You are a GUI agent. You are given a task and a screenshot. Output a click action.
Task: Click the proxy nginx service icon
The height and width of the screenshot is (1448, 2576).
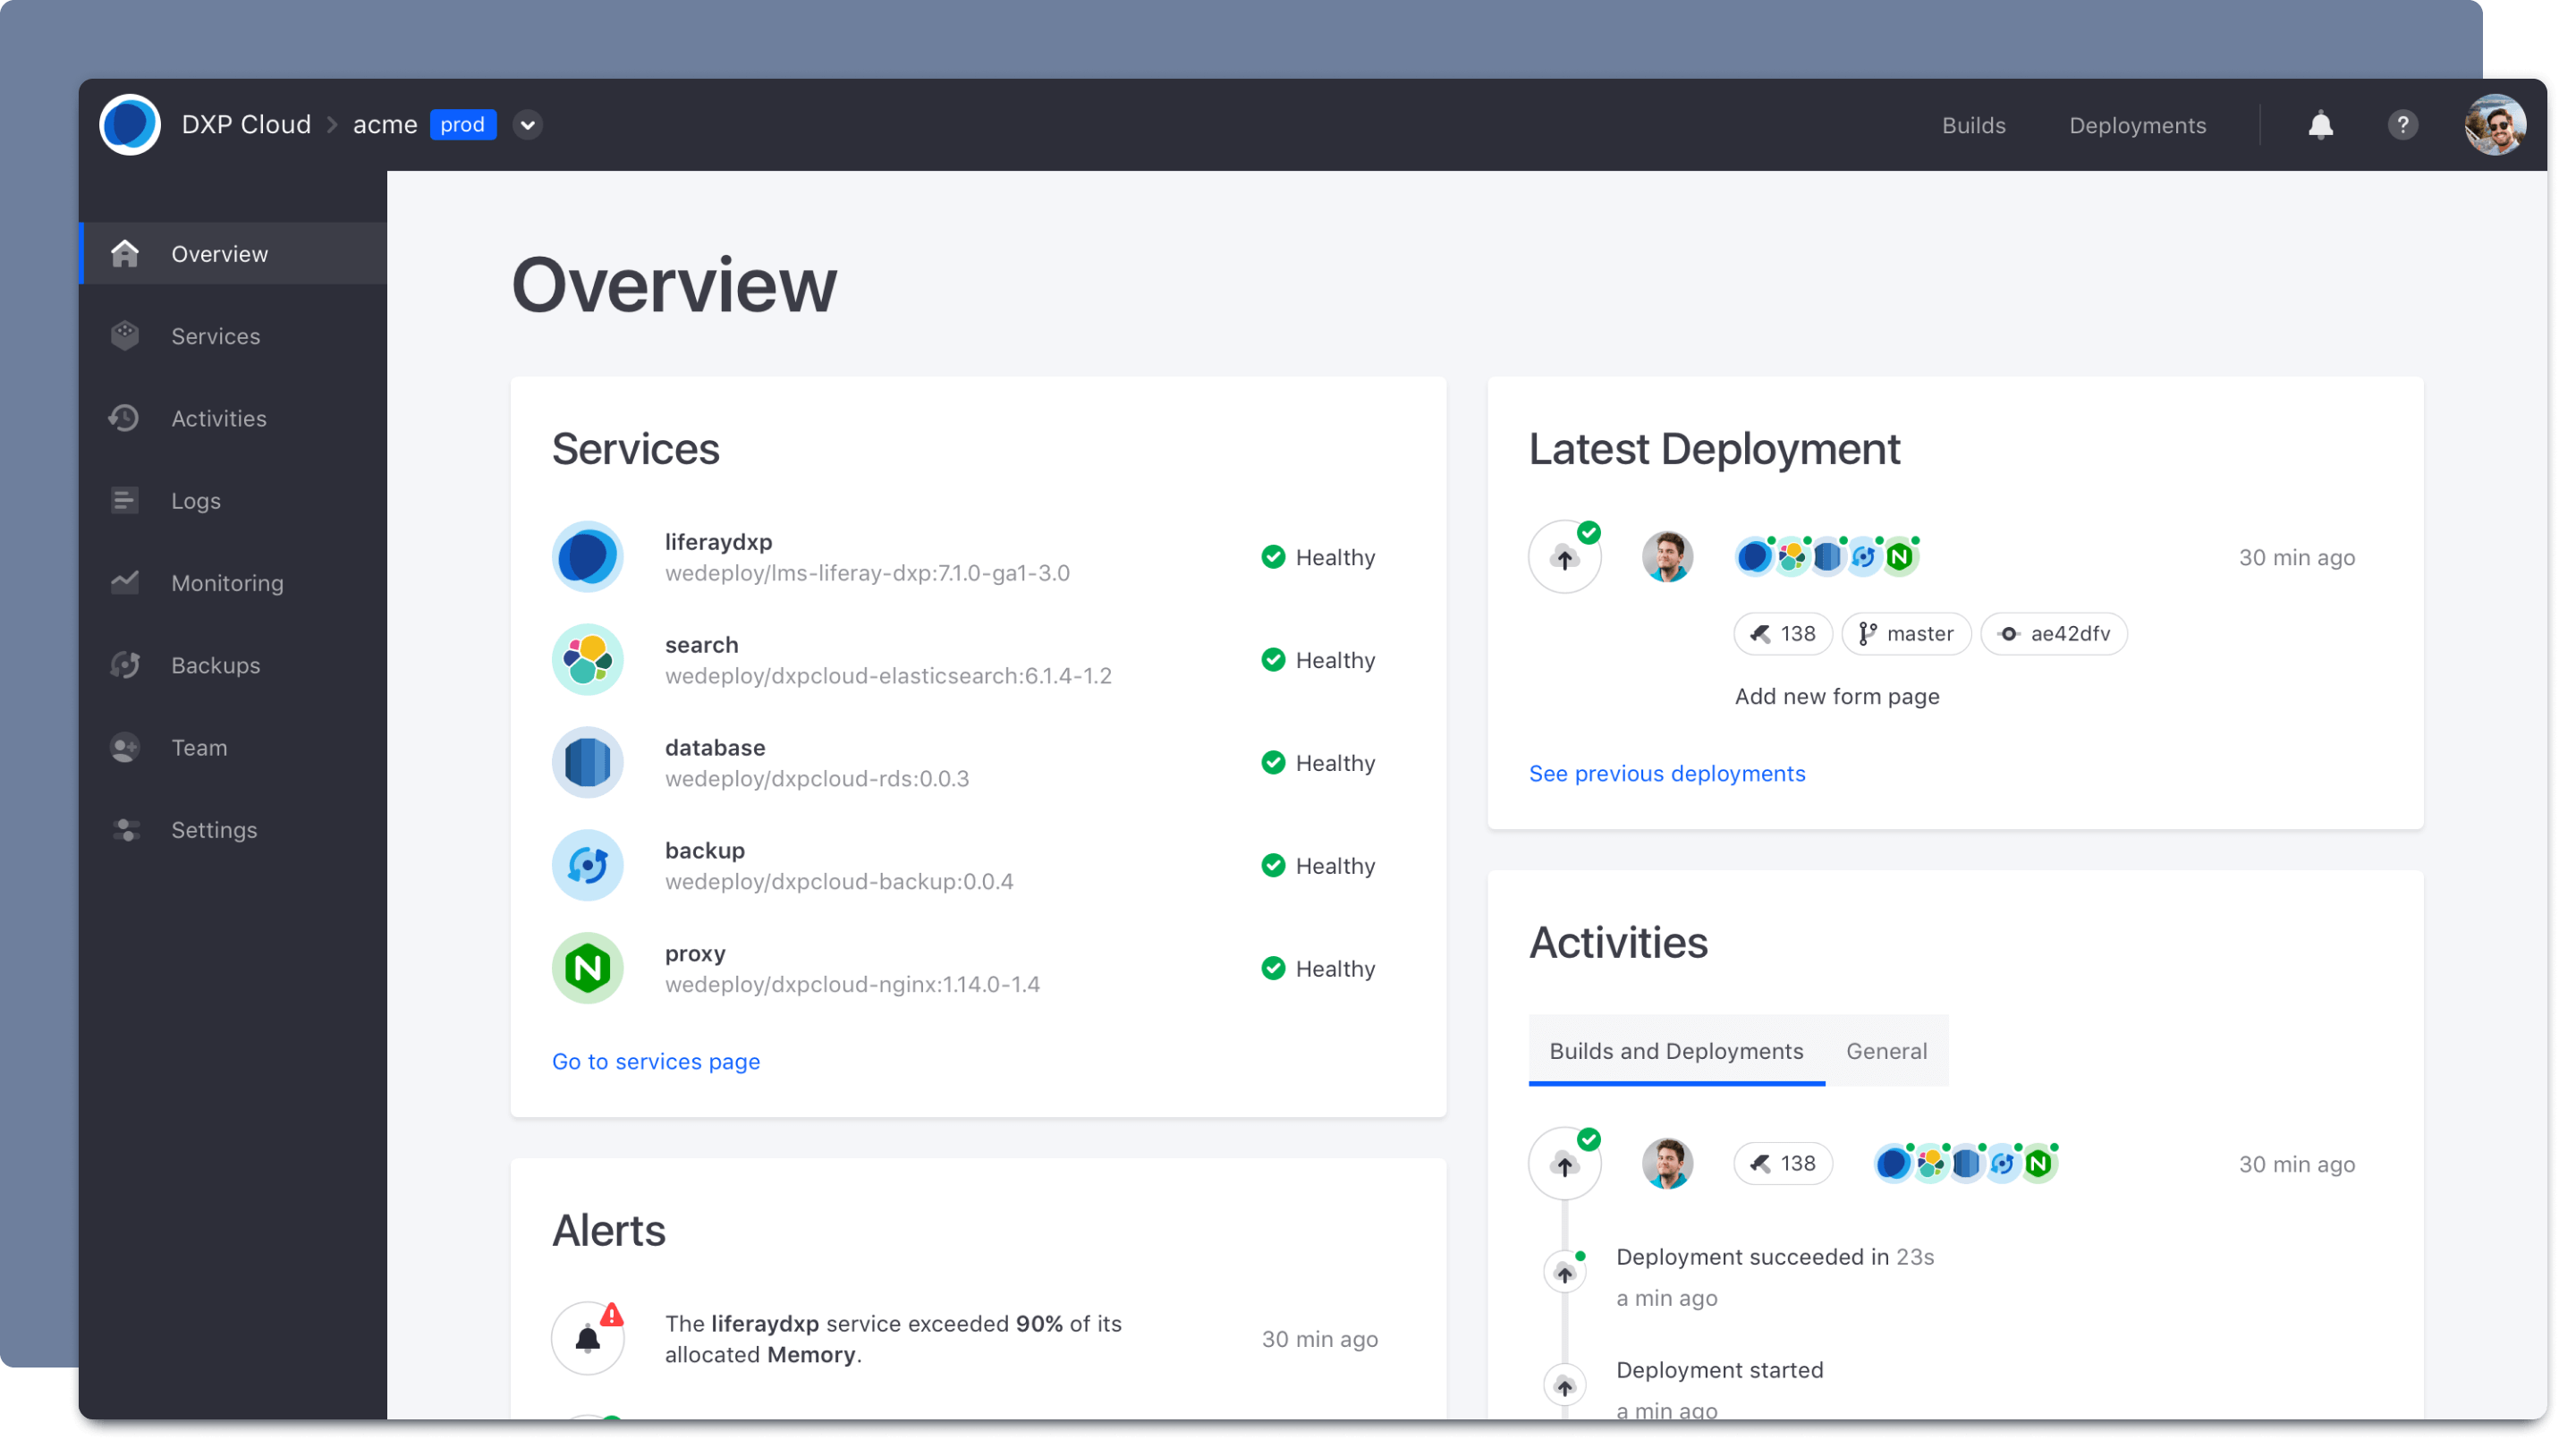coord(588,969)
